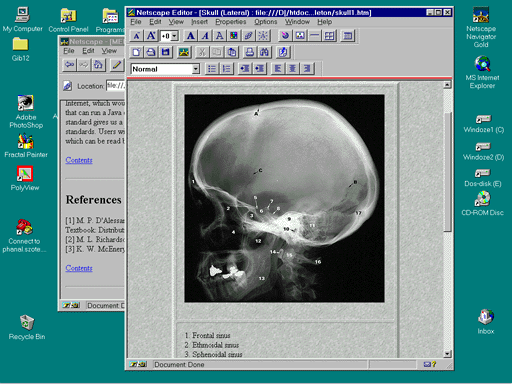This screenshot has height=384, width=512.
Task: Toggle italic text style
Action: [205, 36]
